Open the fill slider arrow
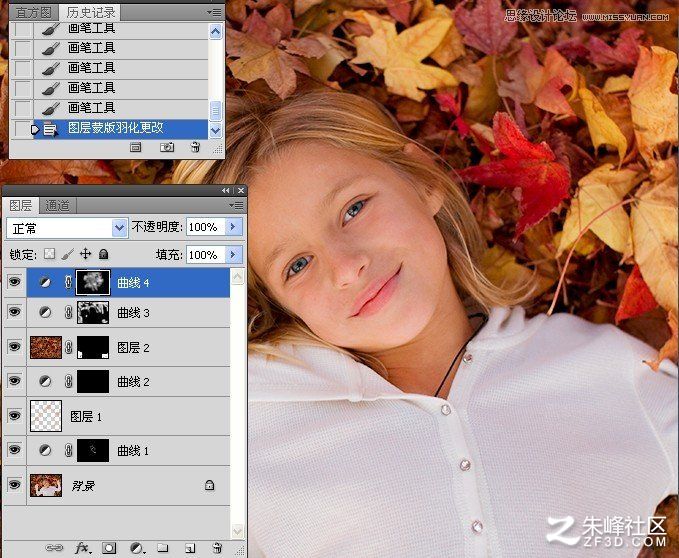 (x=233, y=255)
